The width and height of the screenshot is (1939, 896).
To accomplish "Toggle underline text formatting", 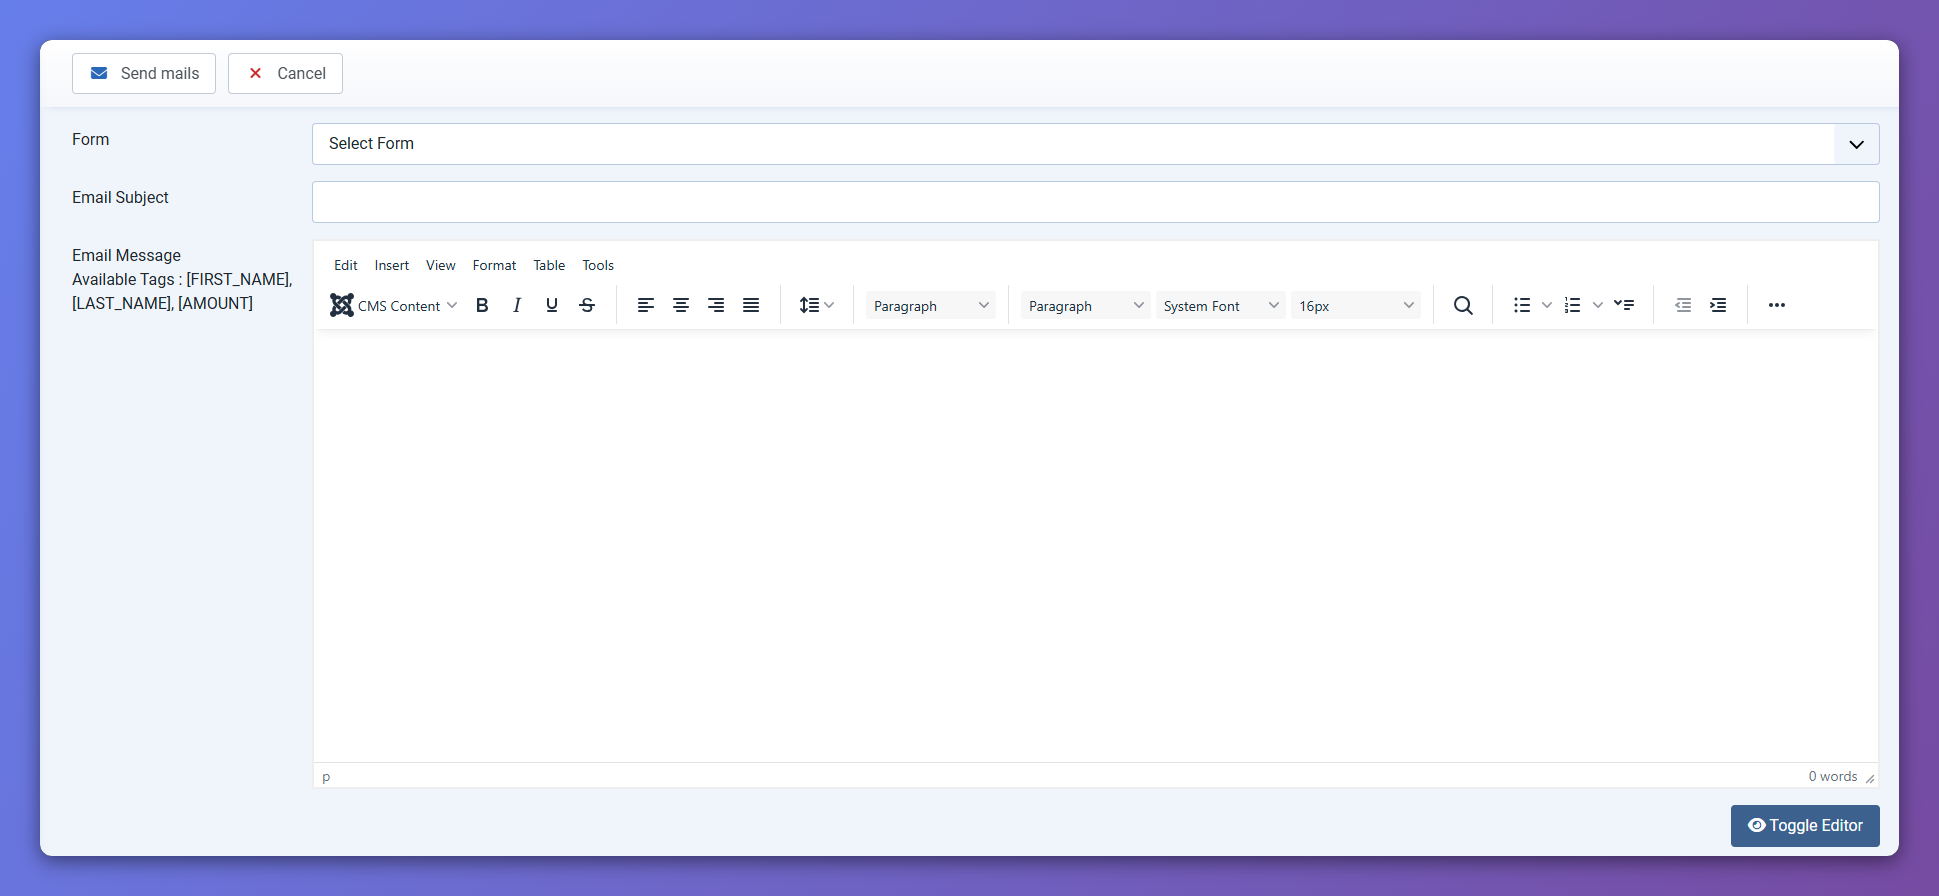I will (552, 305).
